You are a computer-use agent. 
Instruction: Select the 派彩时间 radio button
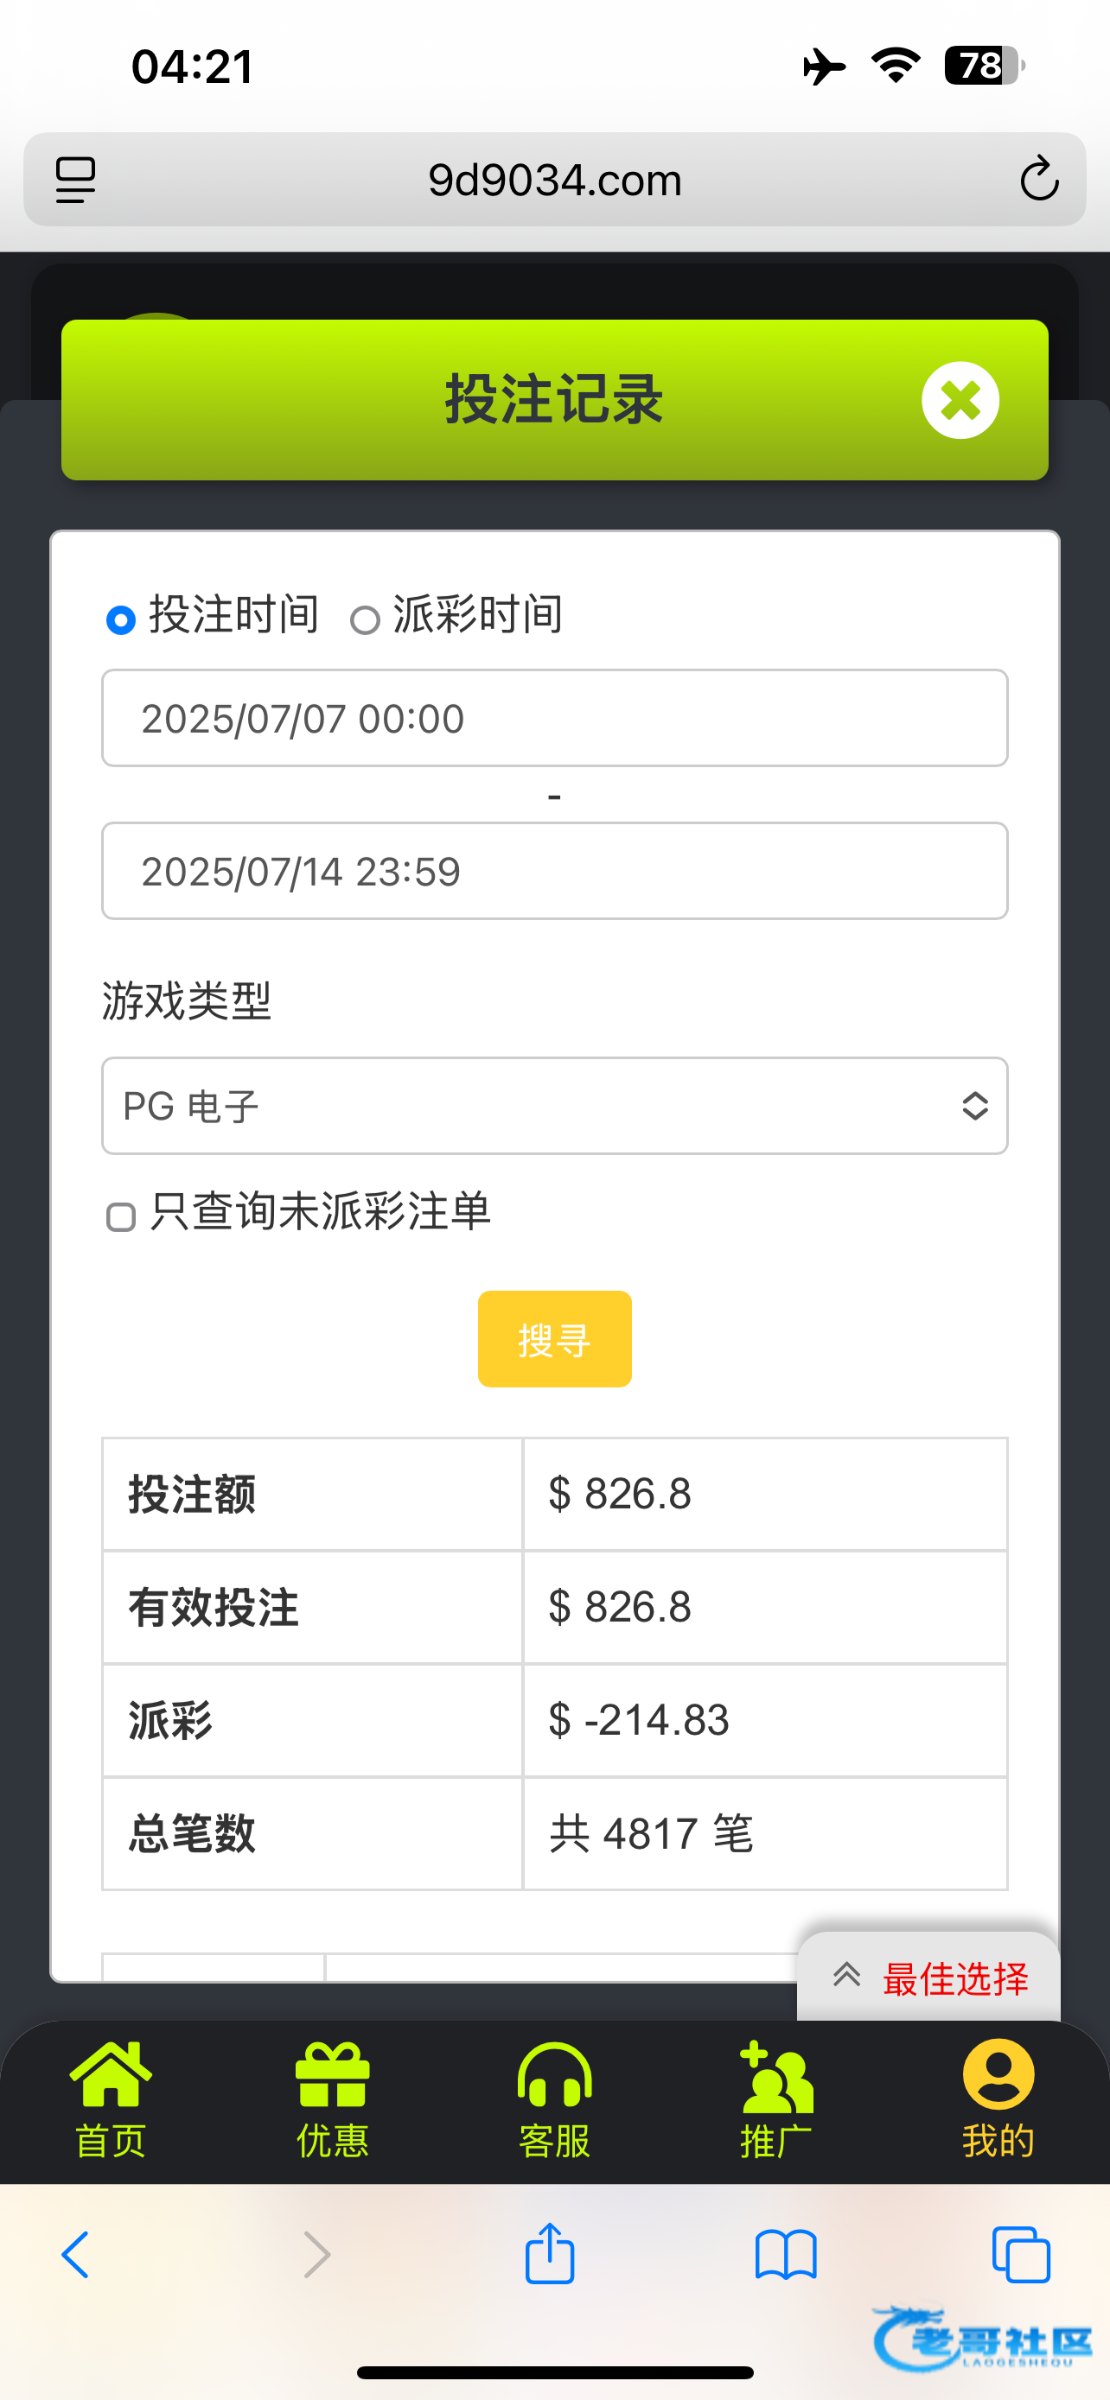pyautogui.click(x=365, y=620)
